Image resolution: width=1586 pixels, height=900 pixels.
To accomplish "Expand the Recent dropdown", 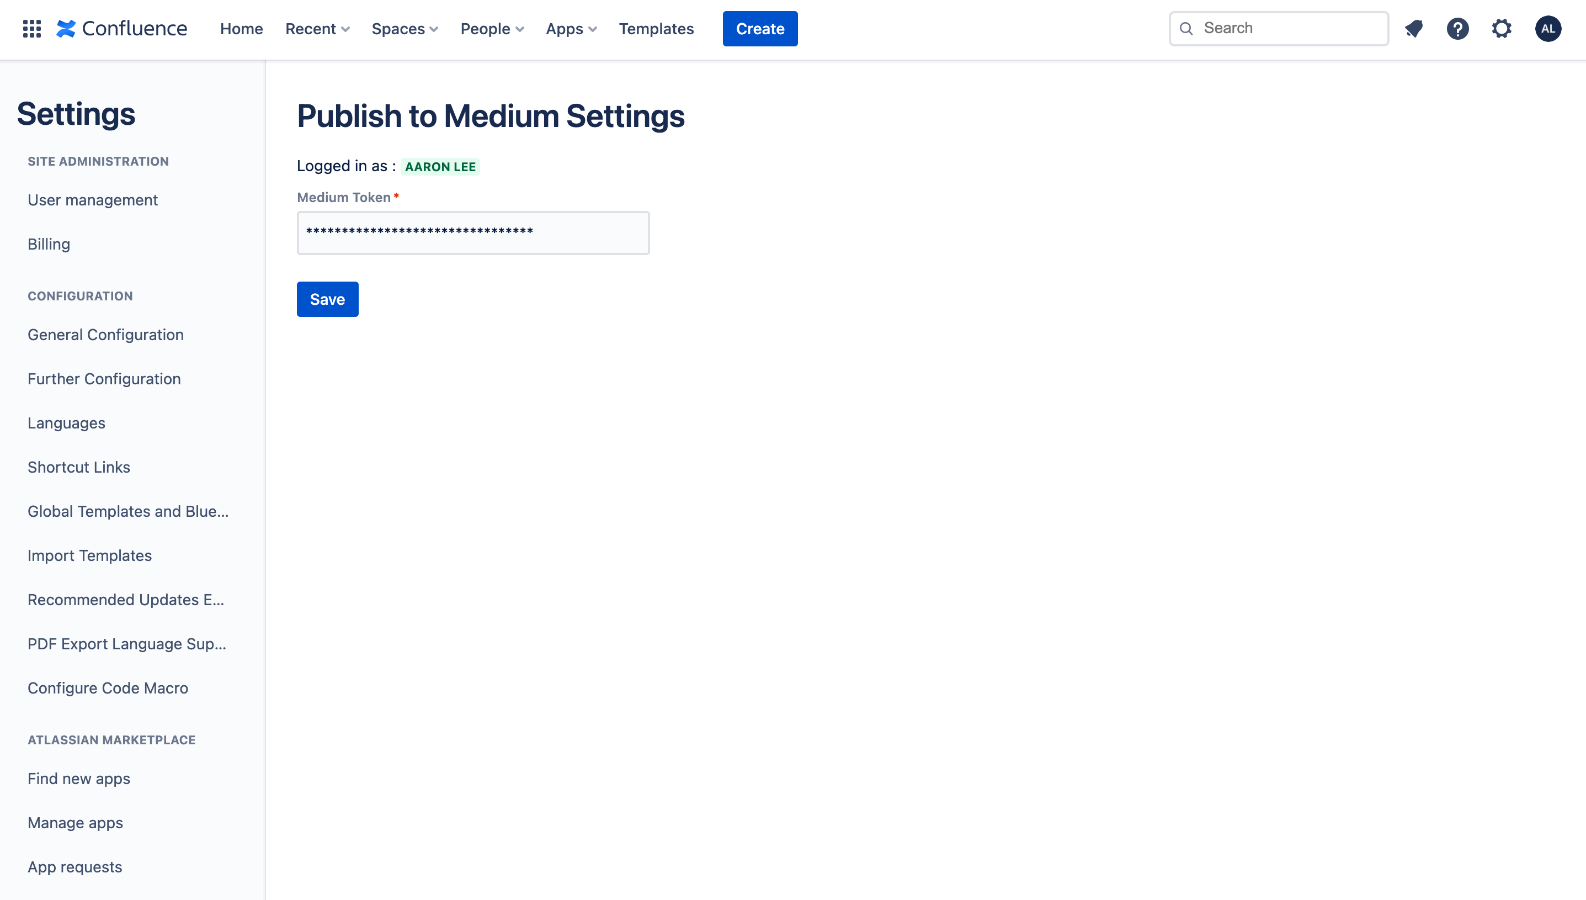I will 317,29.
